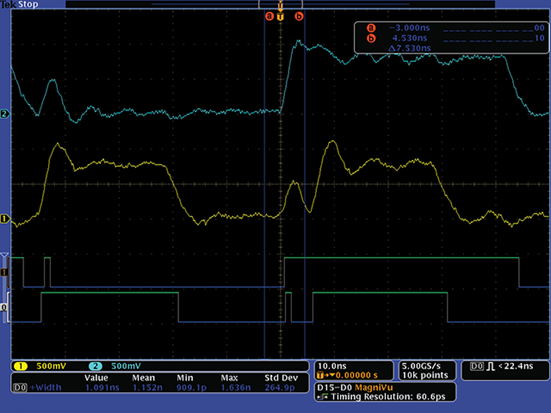Screen dimensions: 551x413
Task: Click the +Width measurement value row
Action: tap(161, 387)
